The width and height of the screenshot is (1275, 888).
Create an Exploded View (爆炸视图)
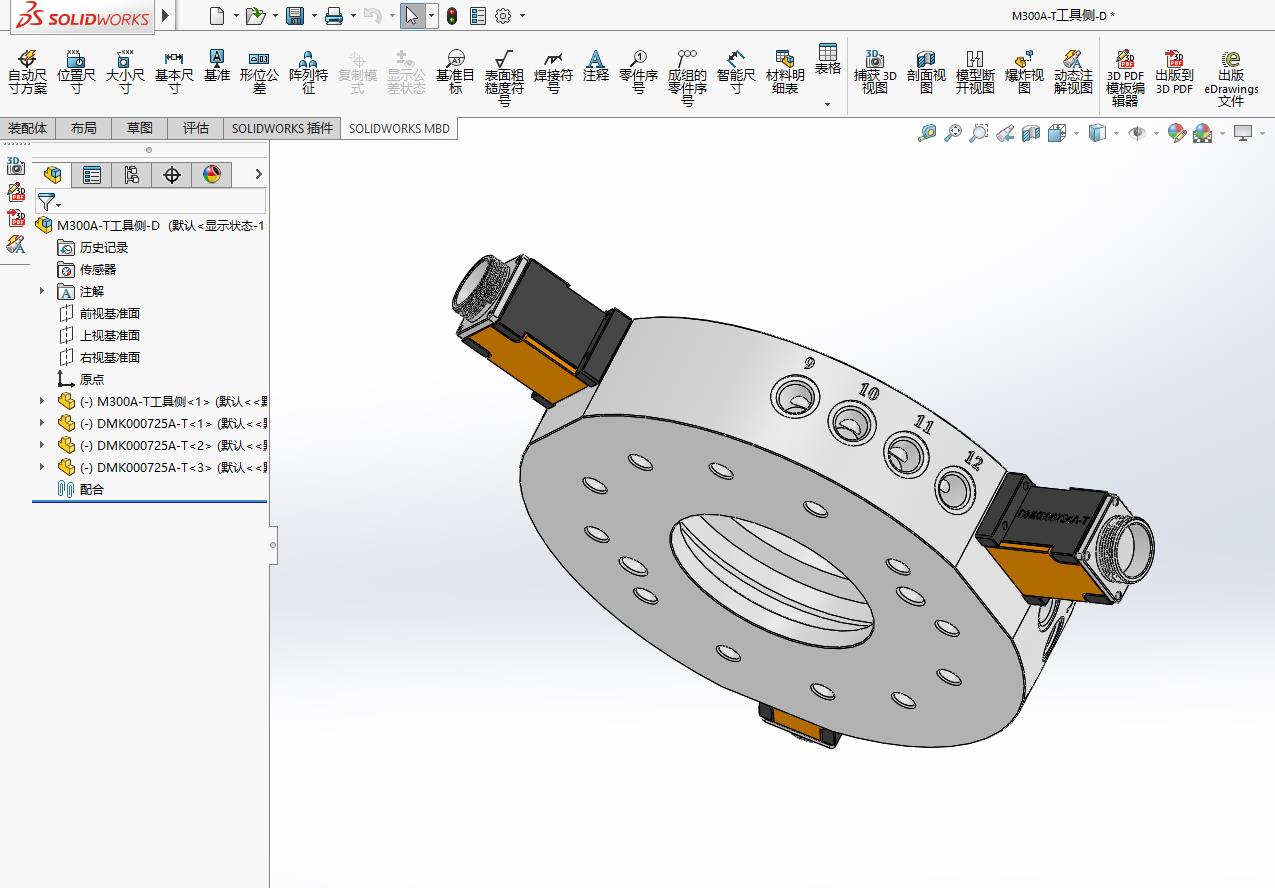(x=1024, y=73)
